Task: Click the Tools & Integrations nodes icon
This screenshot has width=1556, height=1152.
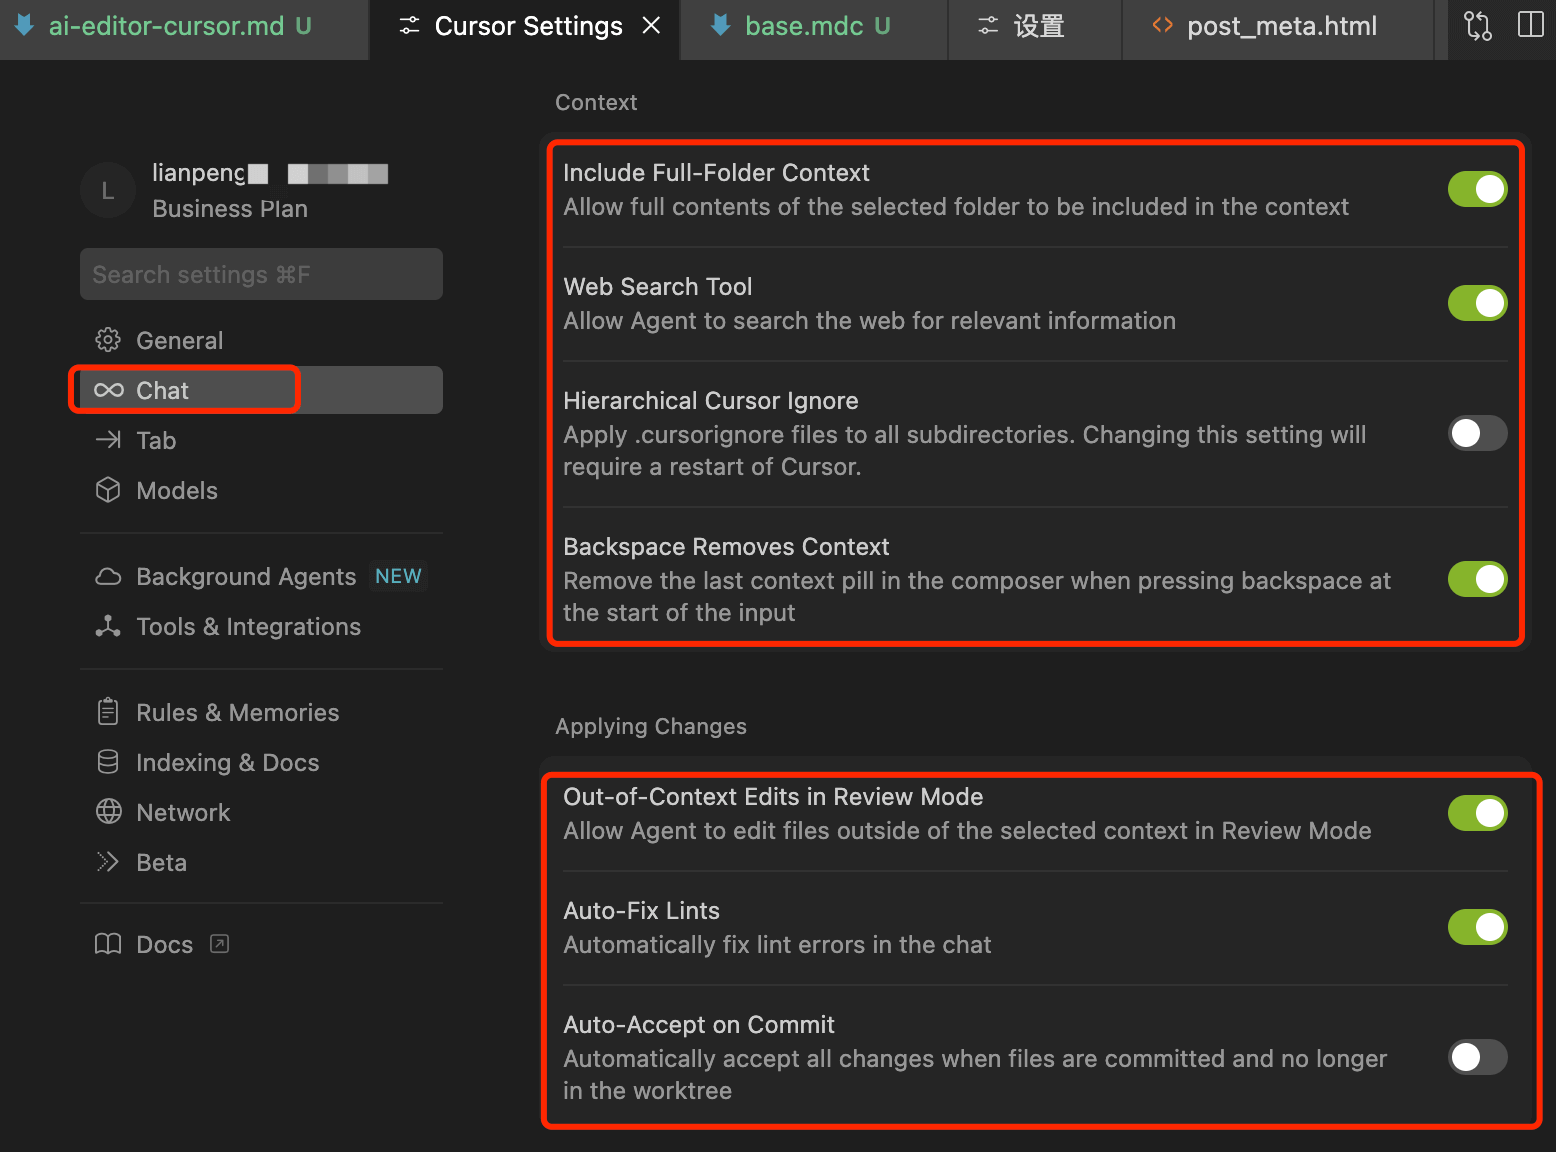Action: pyautogui.click(x=108, y=626)
